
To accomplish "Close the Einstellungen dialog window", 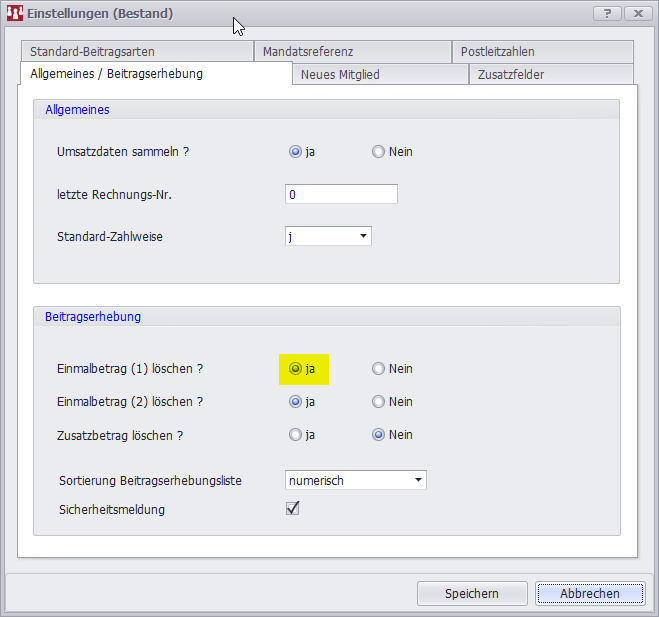I will (635, 13).
